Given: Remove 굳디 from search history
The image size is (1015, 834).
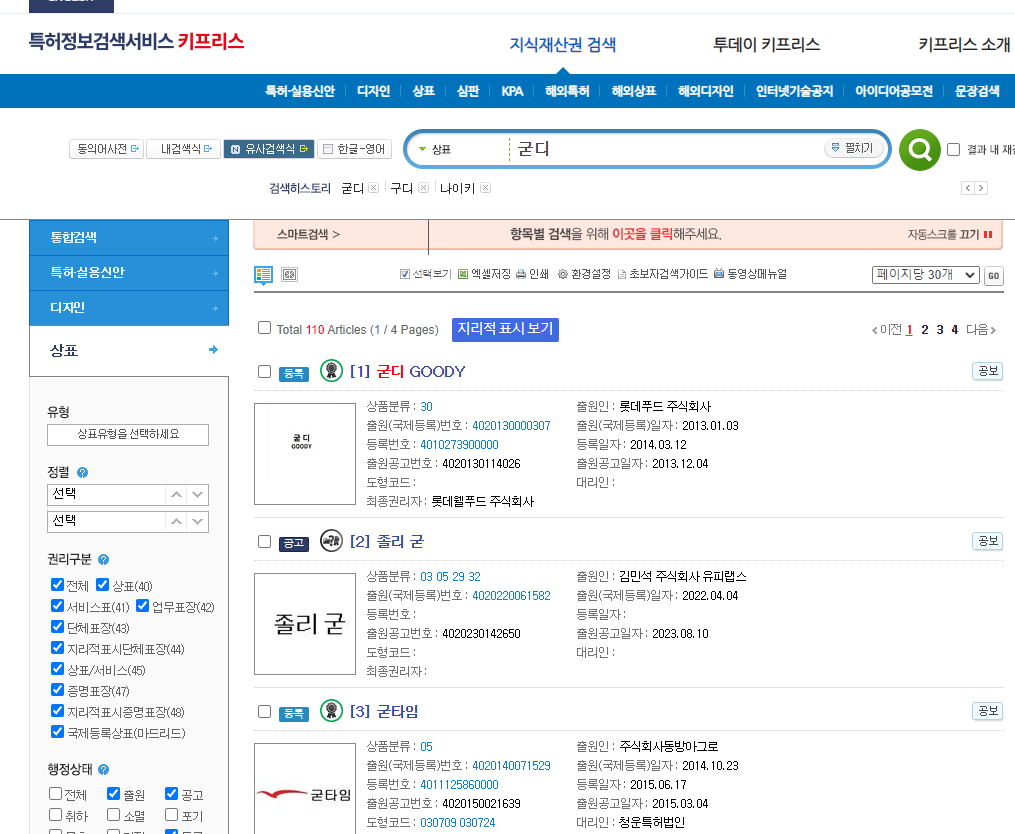Looking at the screenshot, I should pos(374,188).
